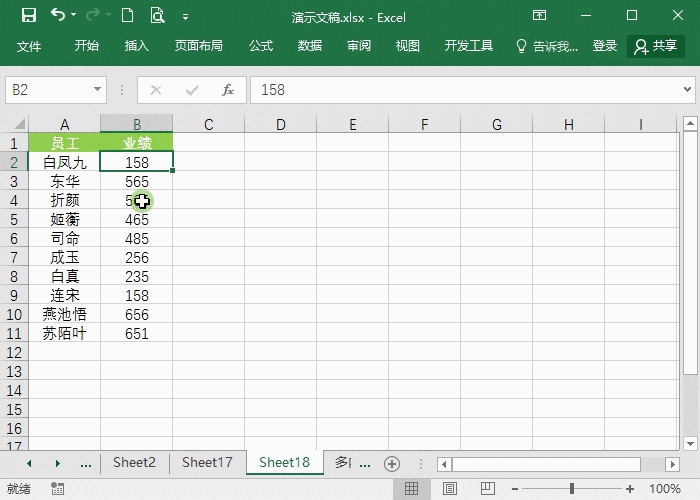The height and width of the screenshot is (500, 700).
Task: Expand the formula bar chevron
Action: 688,90
